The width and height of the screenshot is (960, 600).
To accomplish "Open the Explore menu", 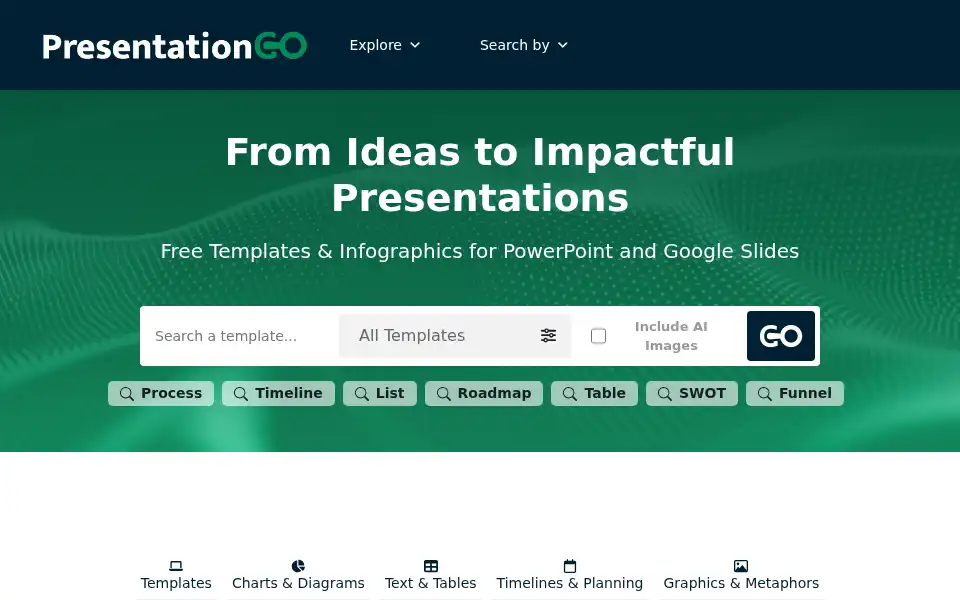I will (384, 45).
